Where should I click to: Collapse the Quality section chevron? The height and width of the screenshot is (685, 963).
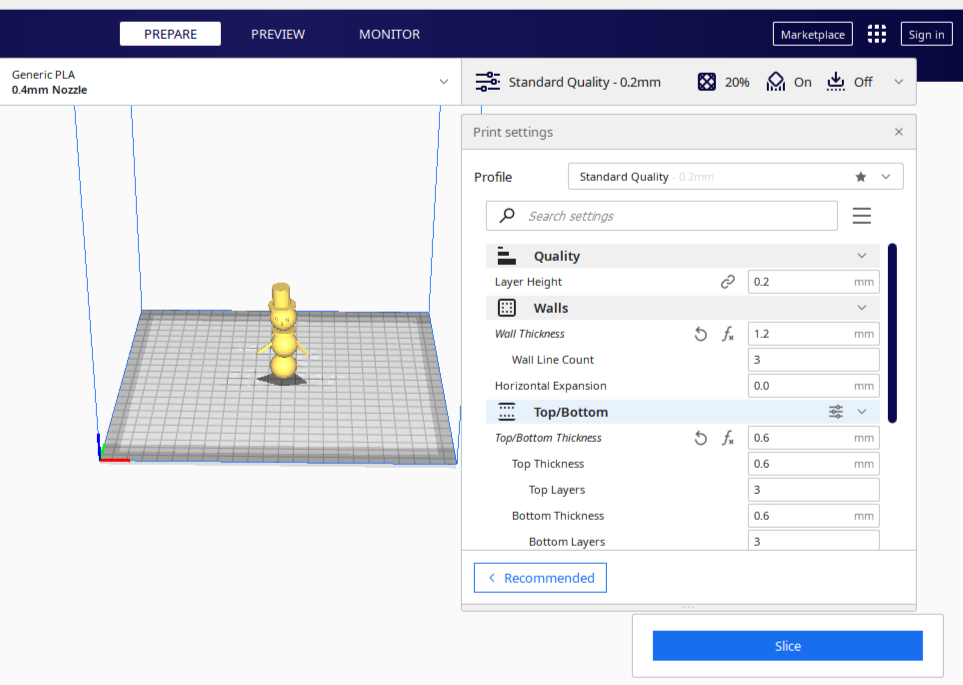862,256
